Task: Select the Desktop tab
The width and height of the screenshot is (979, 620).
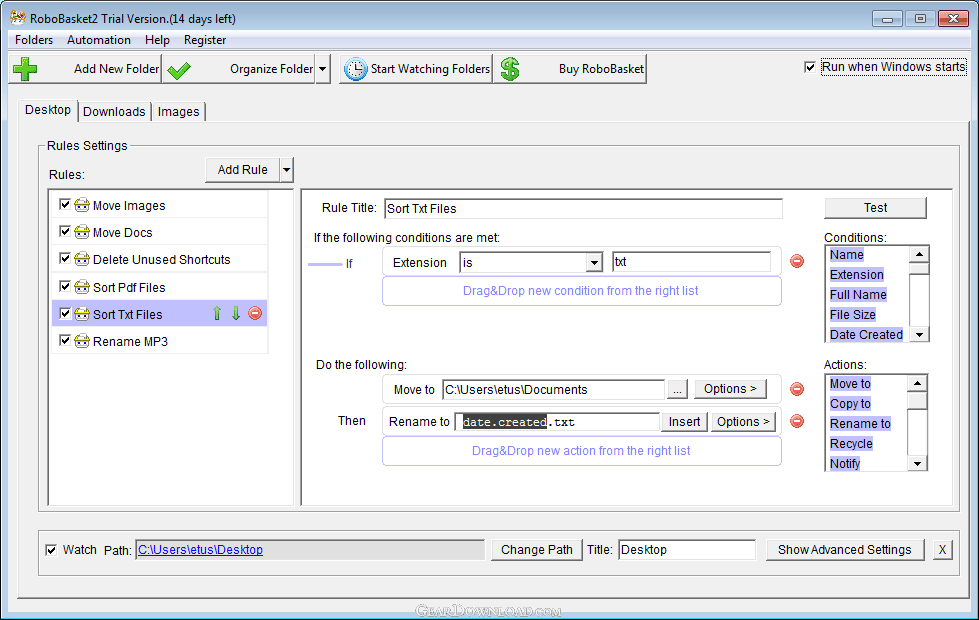Action: click(48, 110)
